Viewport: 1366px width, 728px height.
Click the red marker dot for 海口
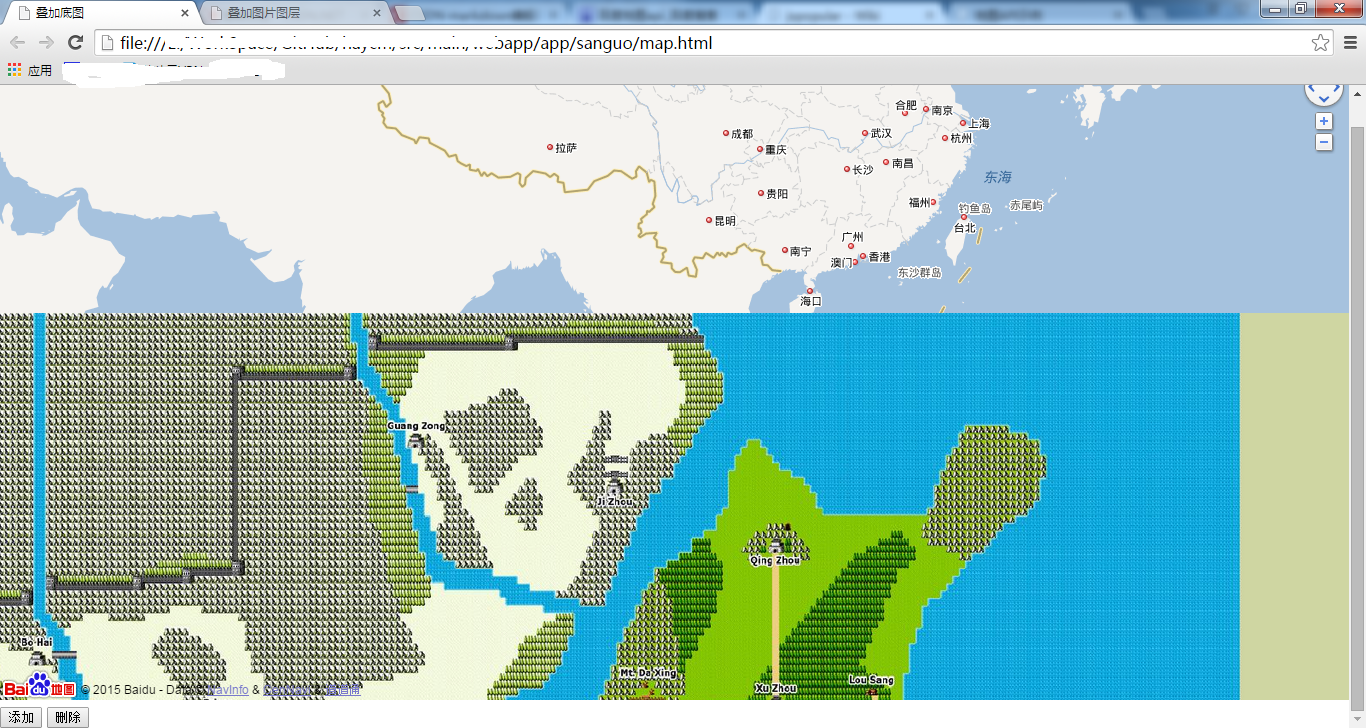coord(810,291)
